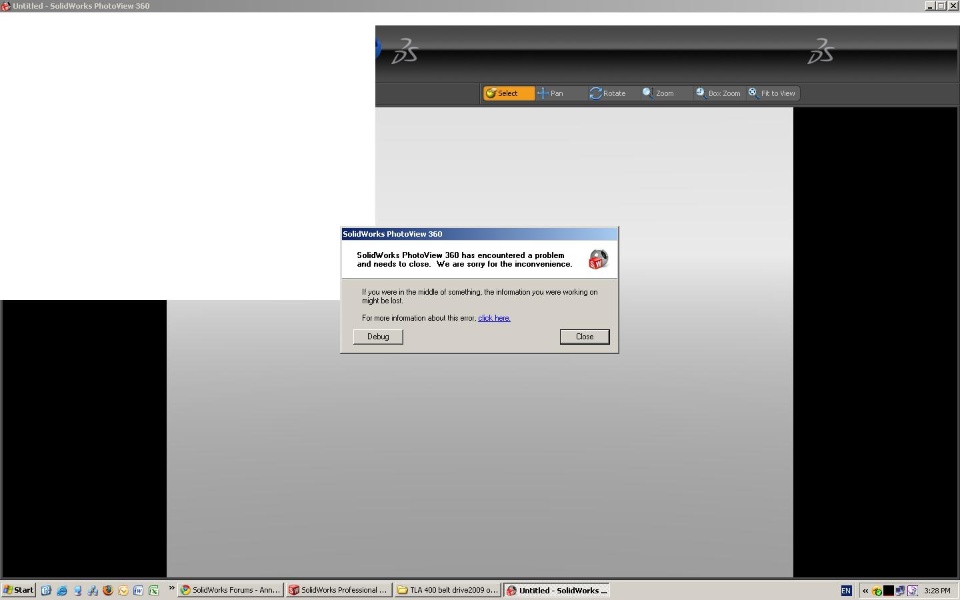The height and width of the screenshot is (600, 960).
Task: Close the PhotoView 360 main window
Action: pyautogui.click(x=953, y=6)
